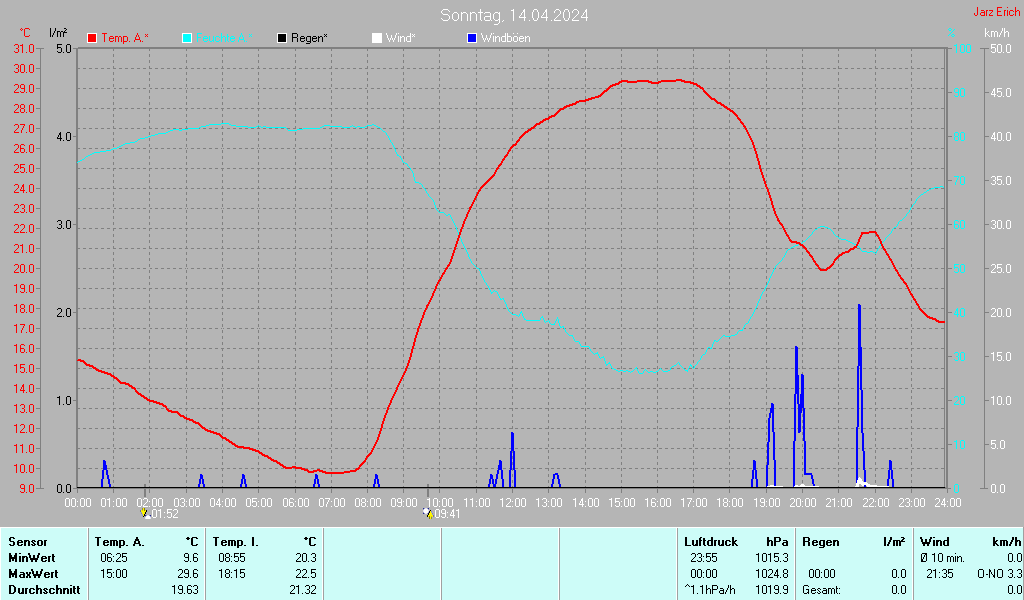Click the '15:00' maximum time cell

pos(114,574)
